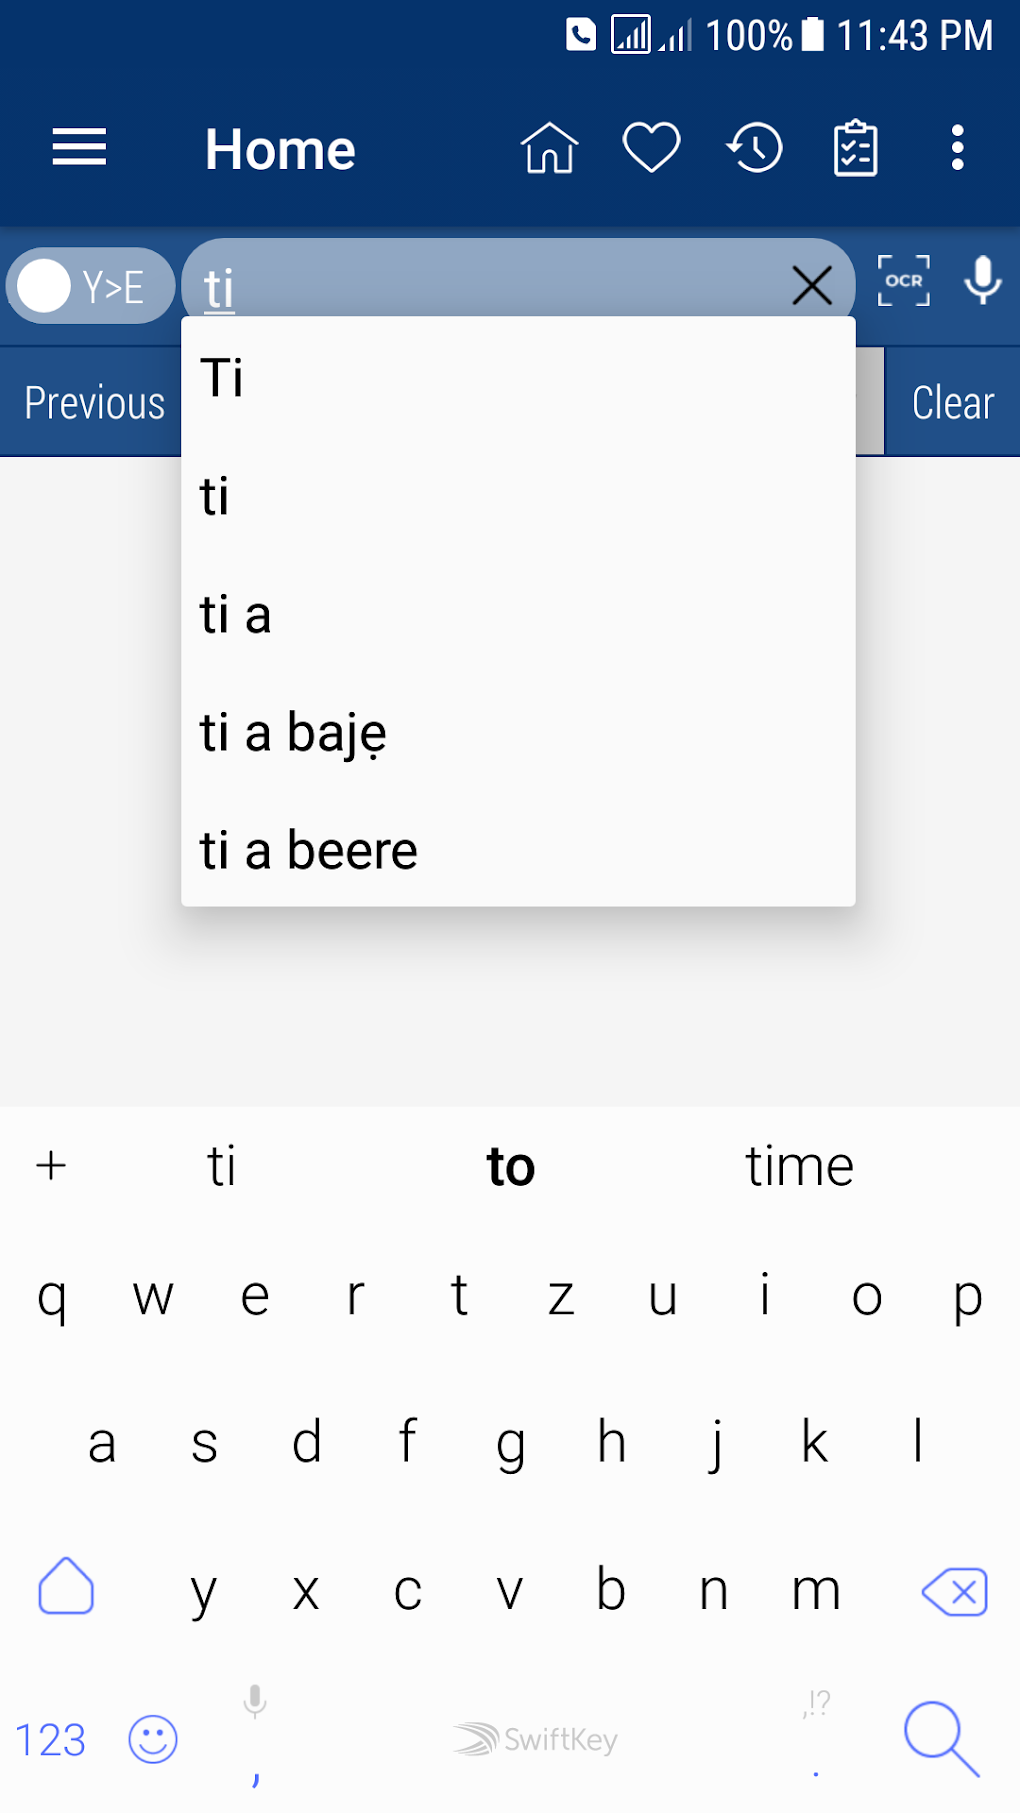This screenshot has width=1020, height=1813.
Task: Open SwiftKey settings via keyboard logo
Action: click(533, 1739)
